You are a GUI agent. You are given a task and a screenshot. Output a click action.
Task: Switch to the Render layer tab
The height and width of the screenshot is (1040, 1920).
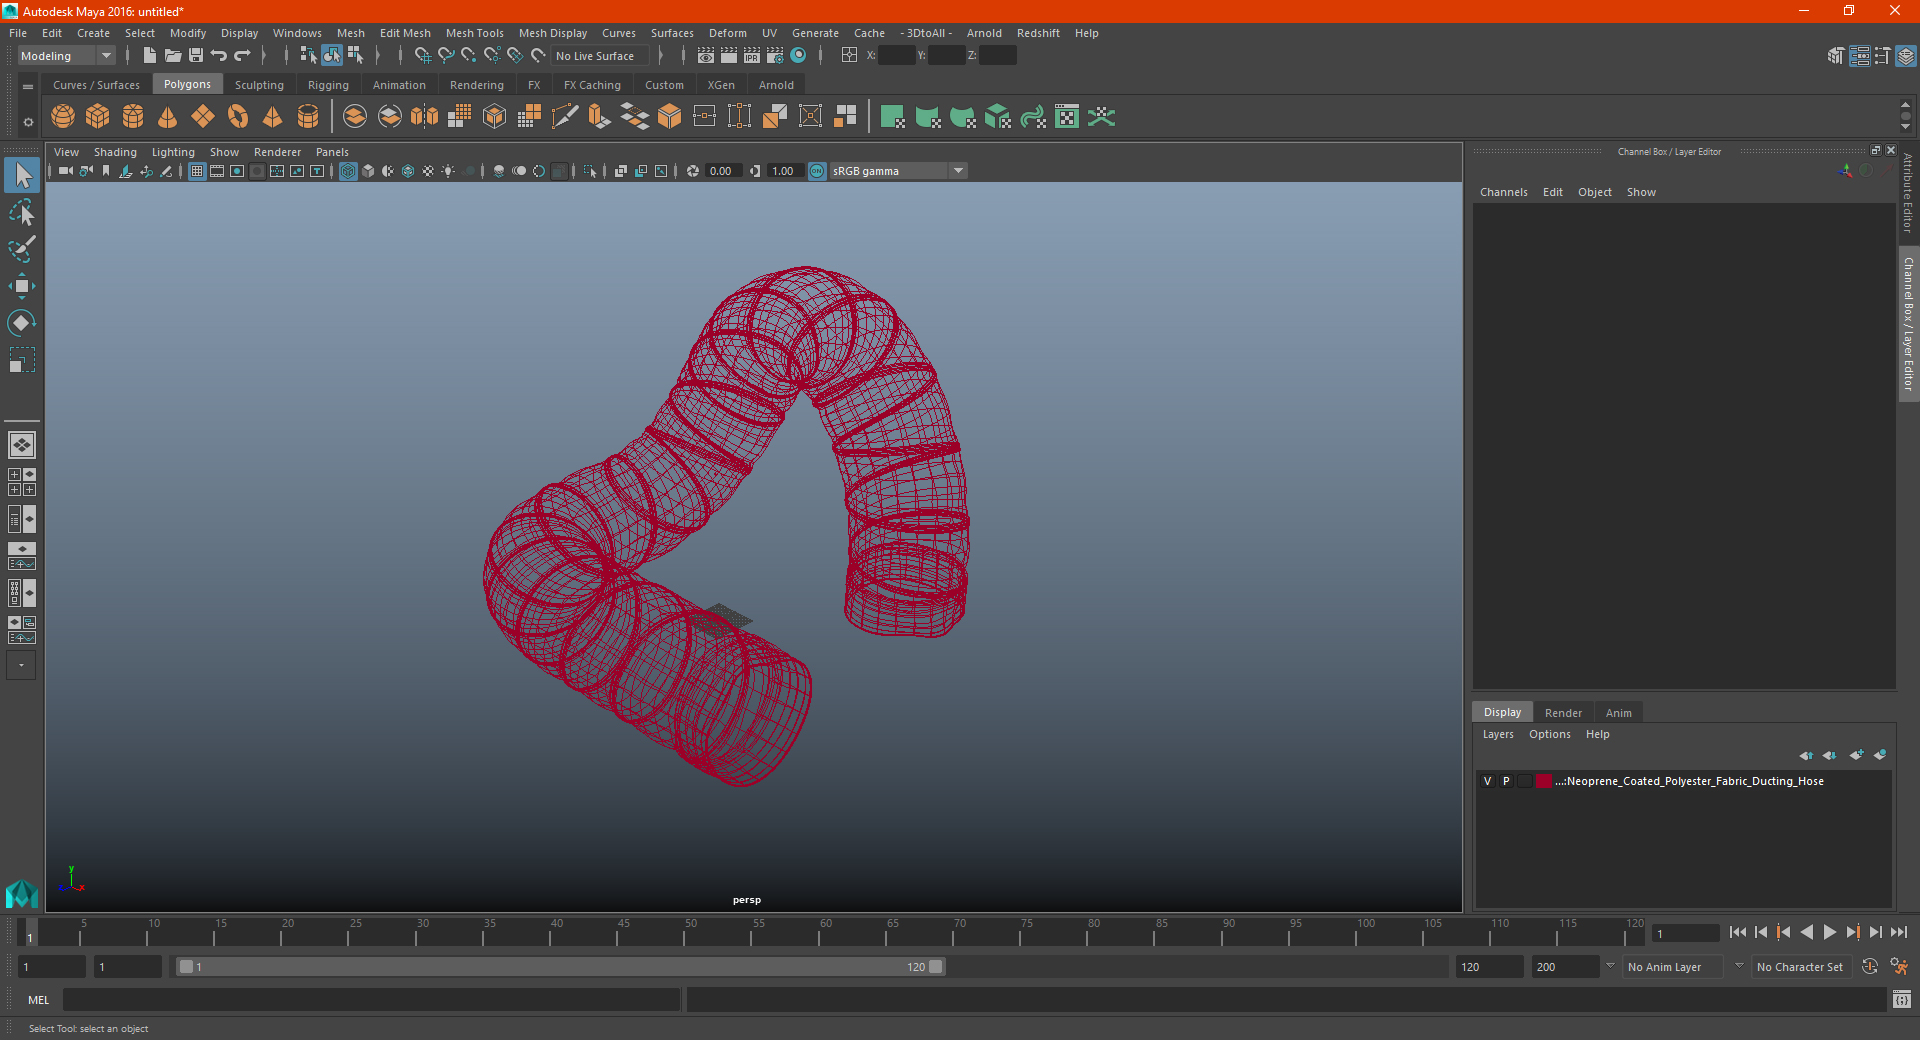1563,713
